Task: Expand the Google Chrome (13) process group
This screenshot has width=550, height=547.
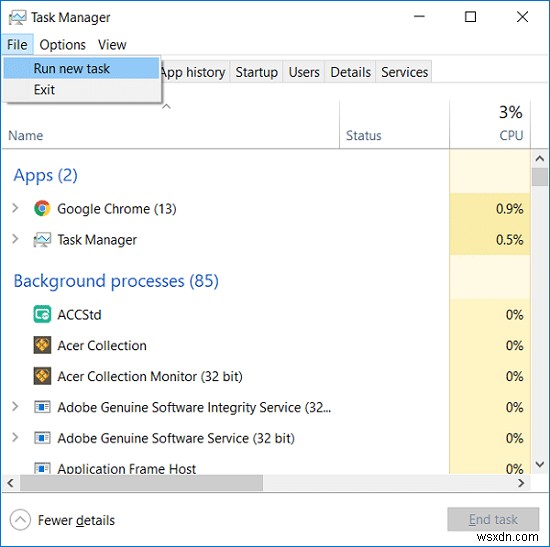Action: [15, 208]
